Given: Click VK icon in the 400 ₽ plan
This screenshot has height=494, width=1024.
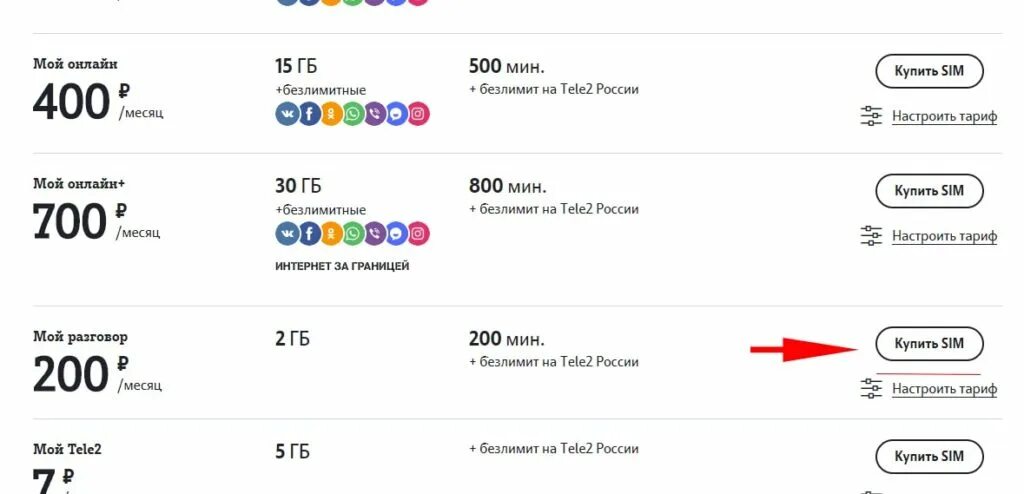Looking at the screenshot, I should click(286, 114).
